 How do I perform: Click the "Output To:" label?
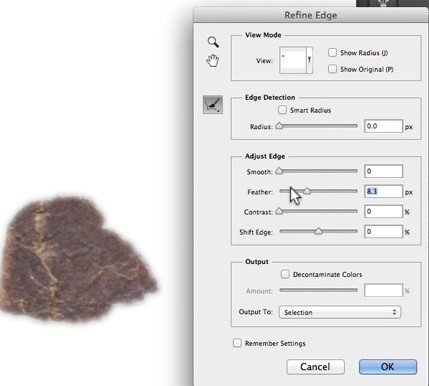pos(256,312)
